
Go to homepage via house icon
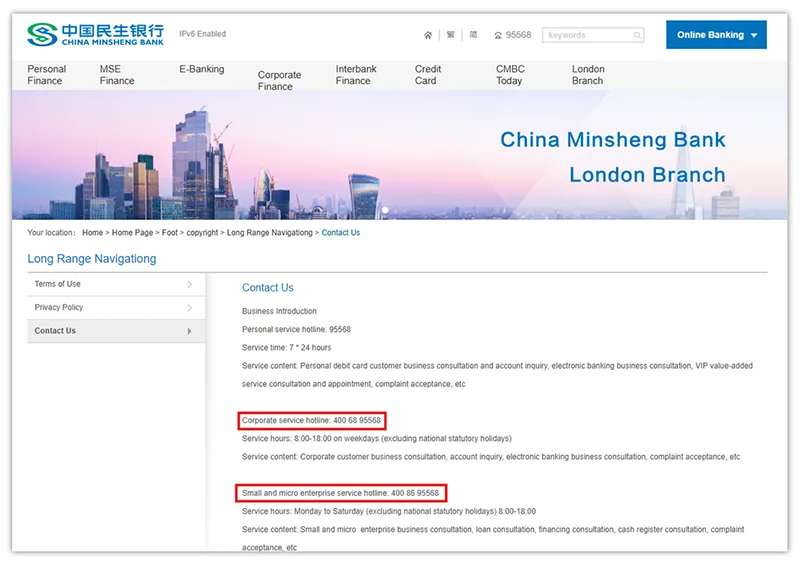tap(428, 35)
